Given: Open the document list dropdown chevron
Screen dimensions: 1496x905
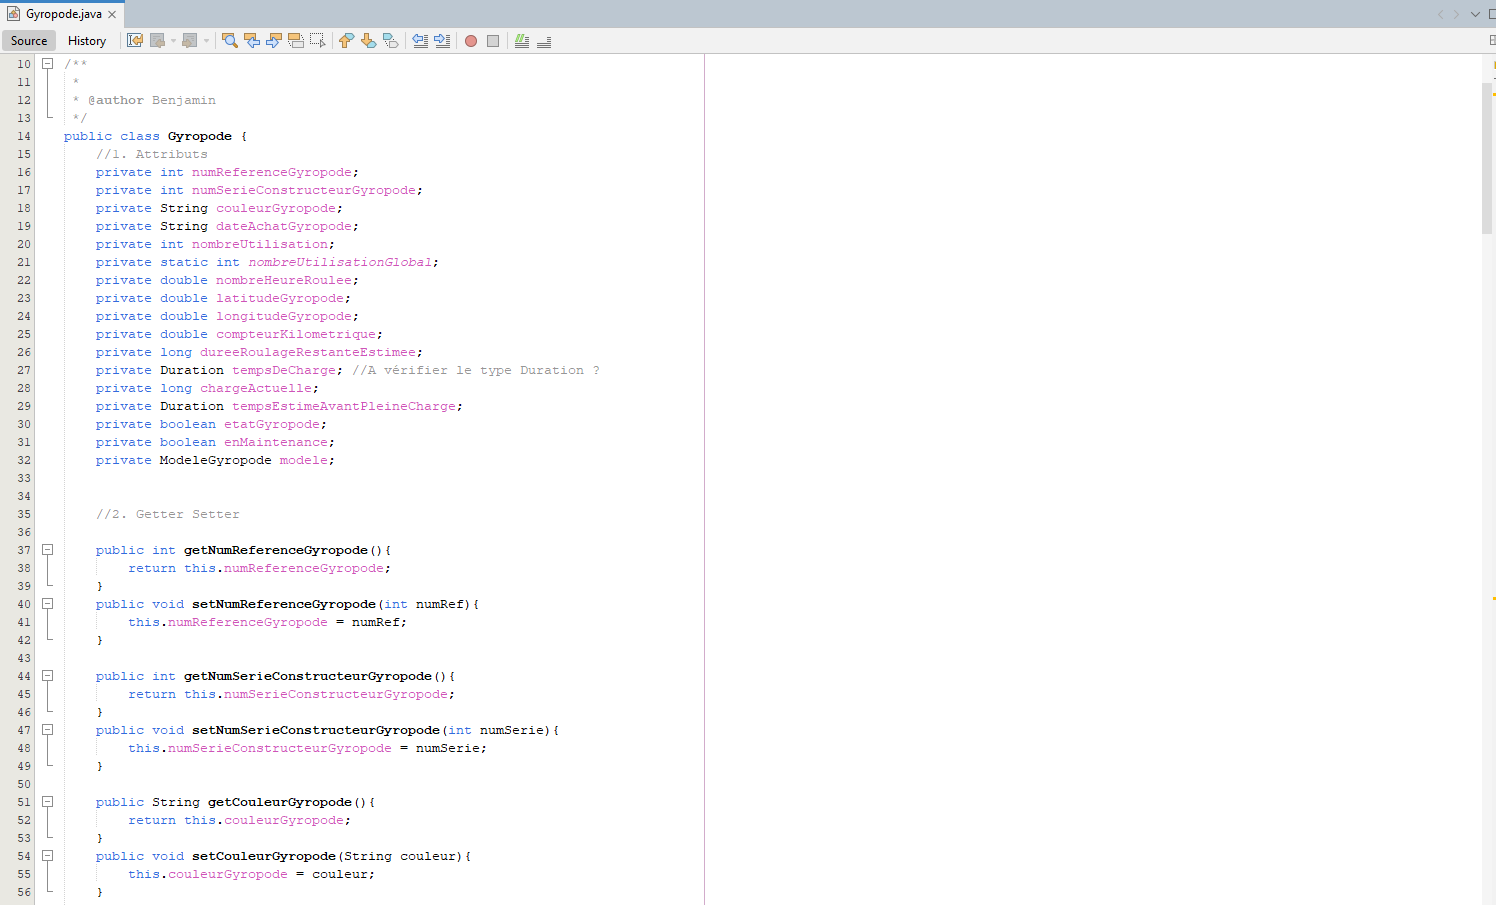Looking at the screenshot, I should [1475, 14].
